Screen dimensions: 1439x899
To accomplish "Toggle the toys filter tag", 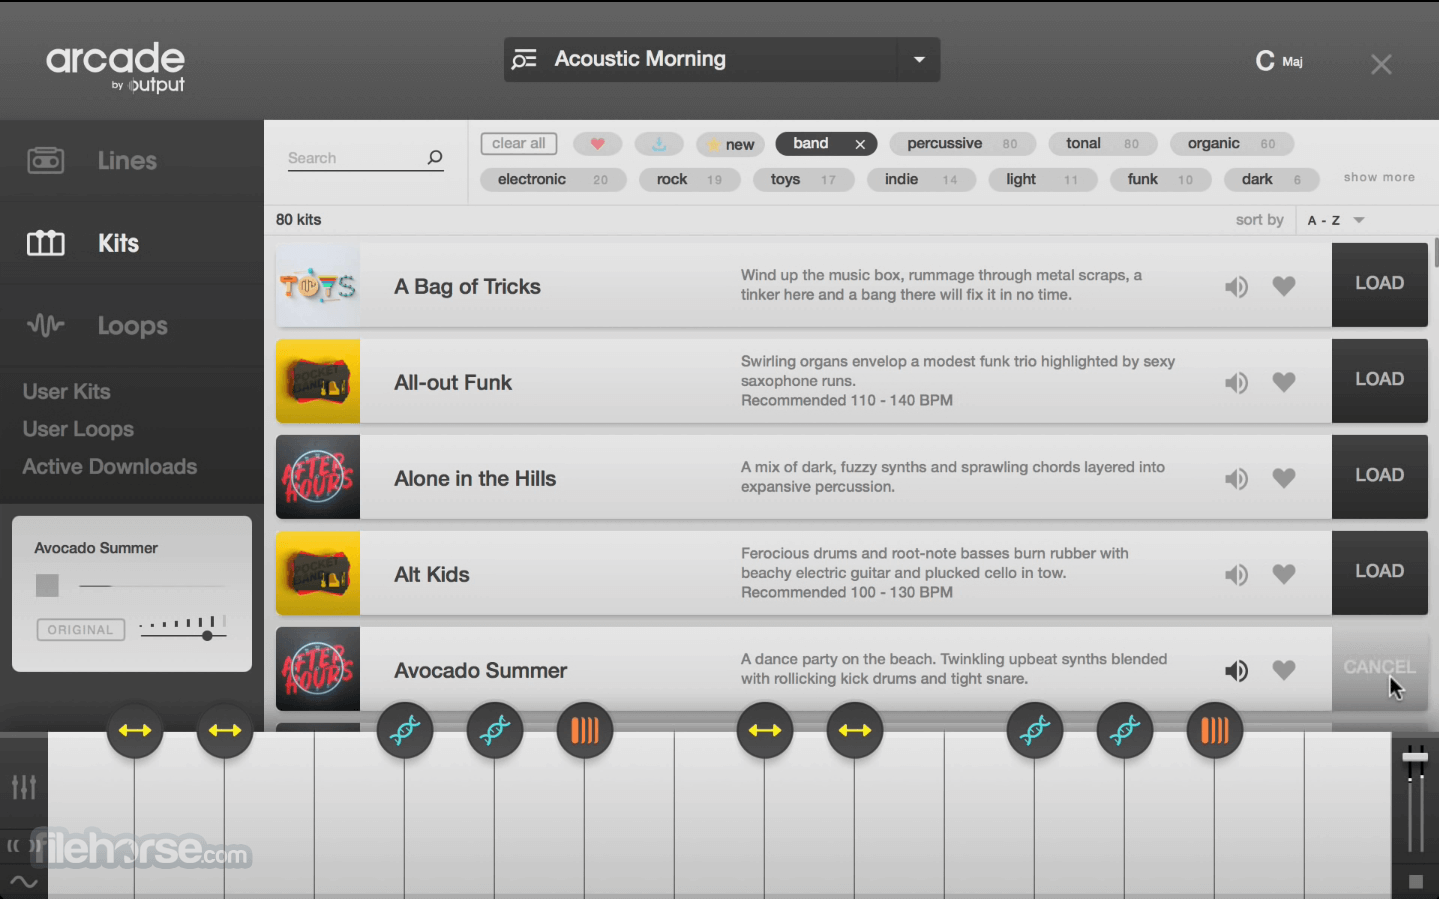I will tap(803, 180).
